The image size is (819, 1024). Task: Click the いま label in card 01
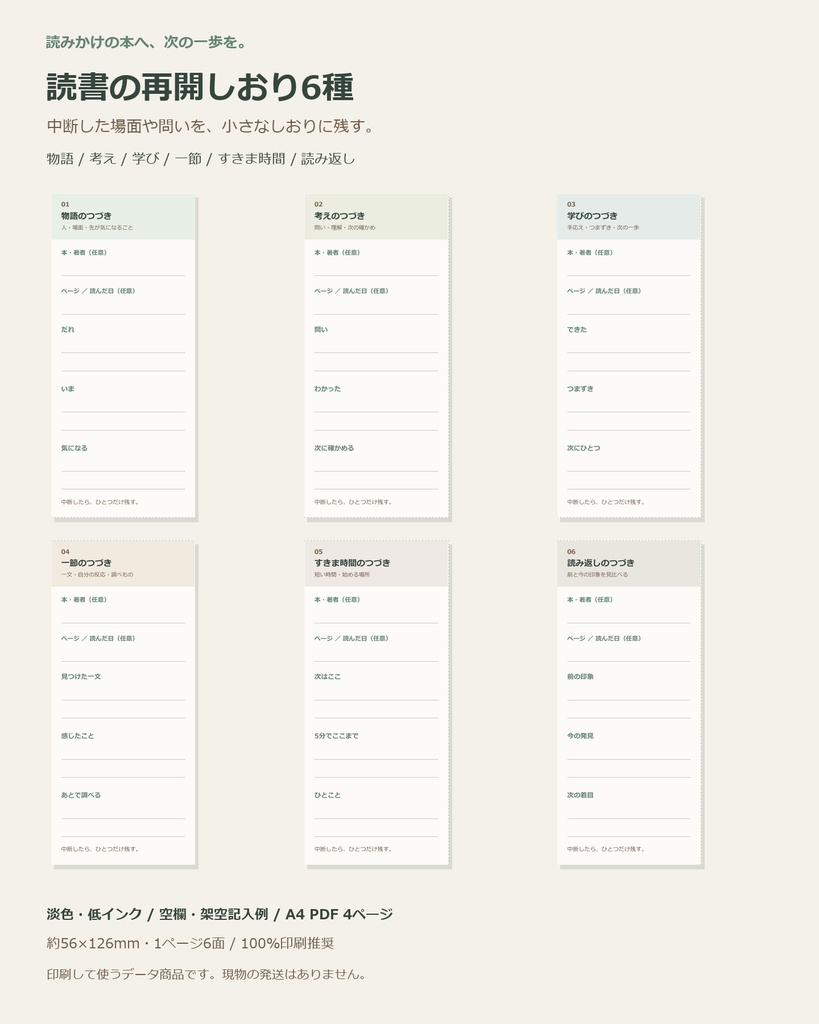68,389
